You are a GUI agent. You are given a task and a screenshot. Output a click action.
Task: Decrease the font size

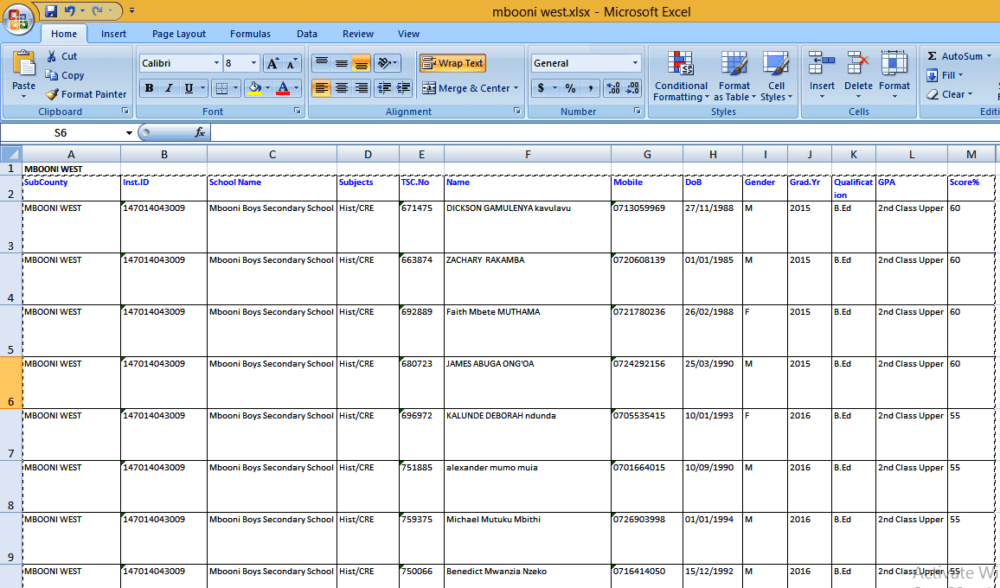[x=291, y=63]
